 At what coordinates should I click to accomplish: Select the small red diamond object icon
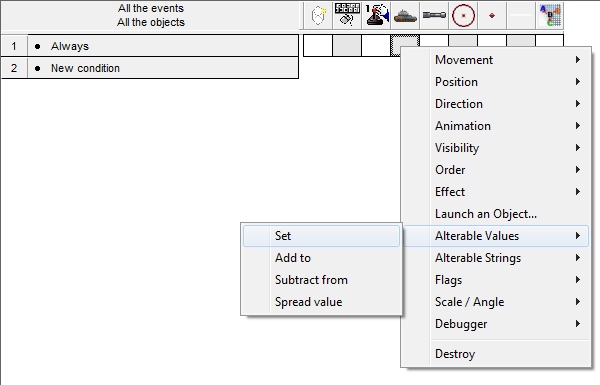tap(492, 16)
